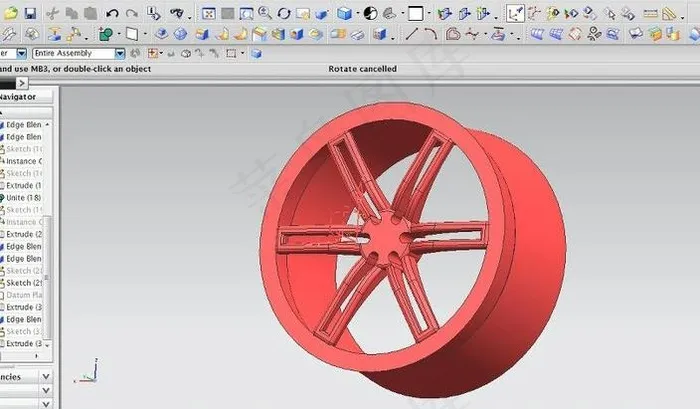Click the Save floppy disk icon
Screen dimensions: 700x409
click(x=30, y=13)
